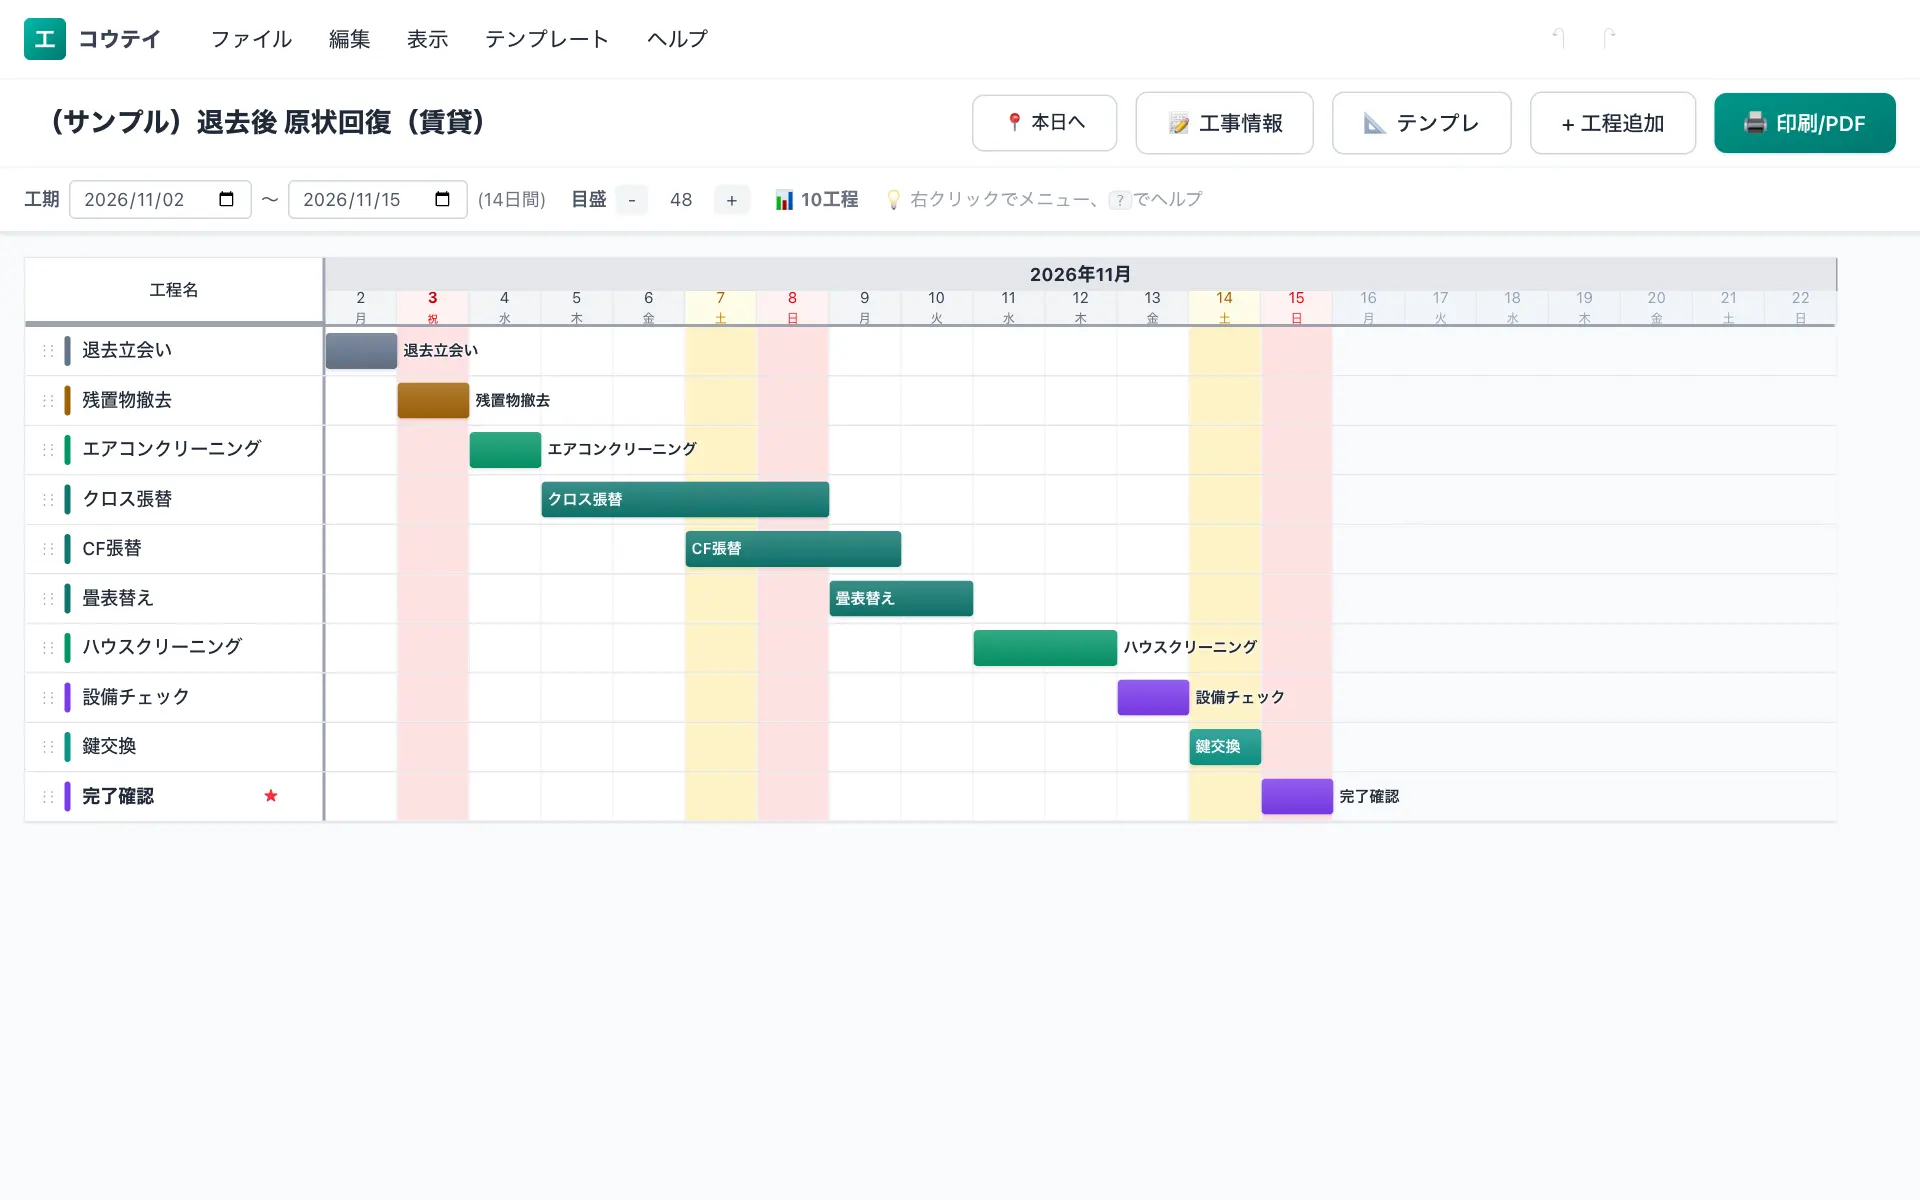Select the purple 設備チェック gantt bar
Image resolution: width=1920 pixels, height=1200 pixels.
(x=1153, y=697)
